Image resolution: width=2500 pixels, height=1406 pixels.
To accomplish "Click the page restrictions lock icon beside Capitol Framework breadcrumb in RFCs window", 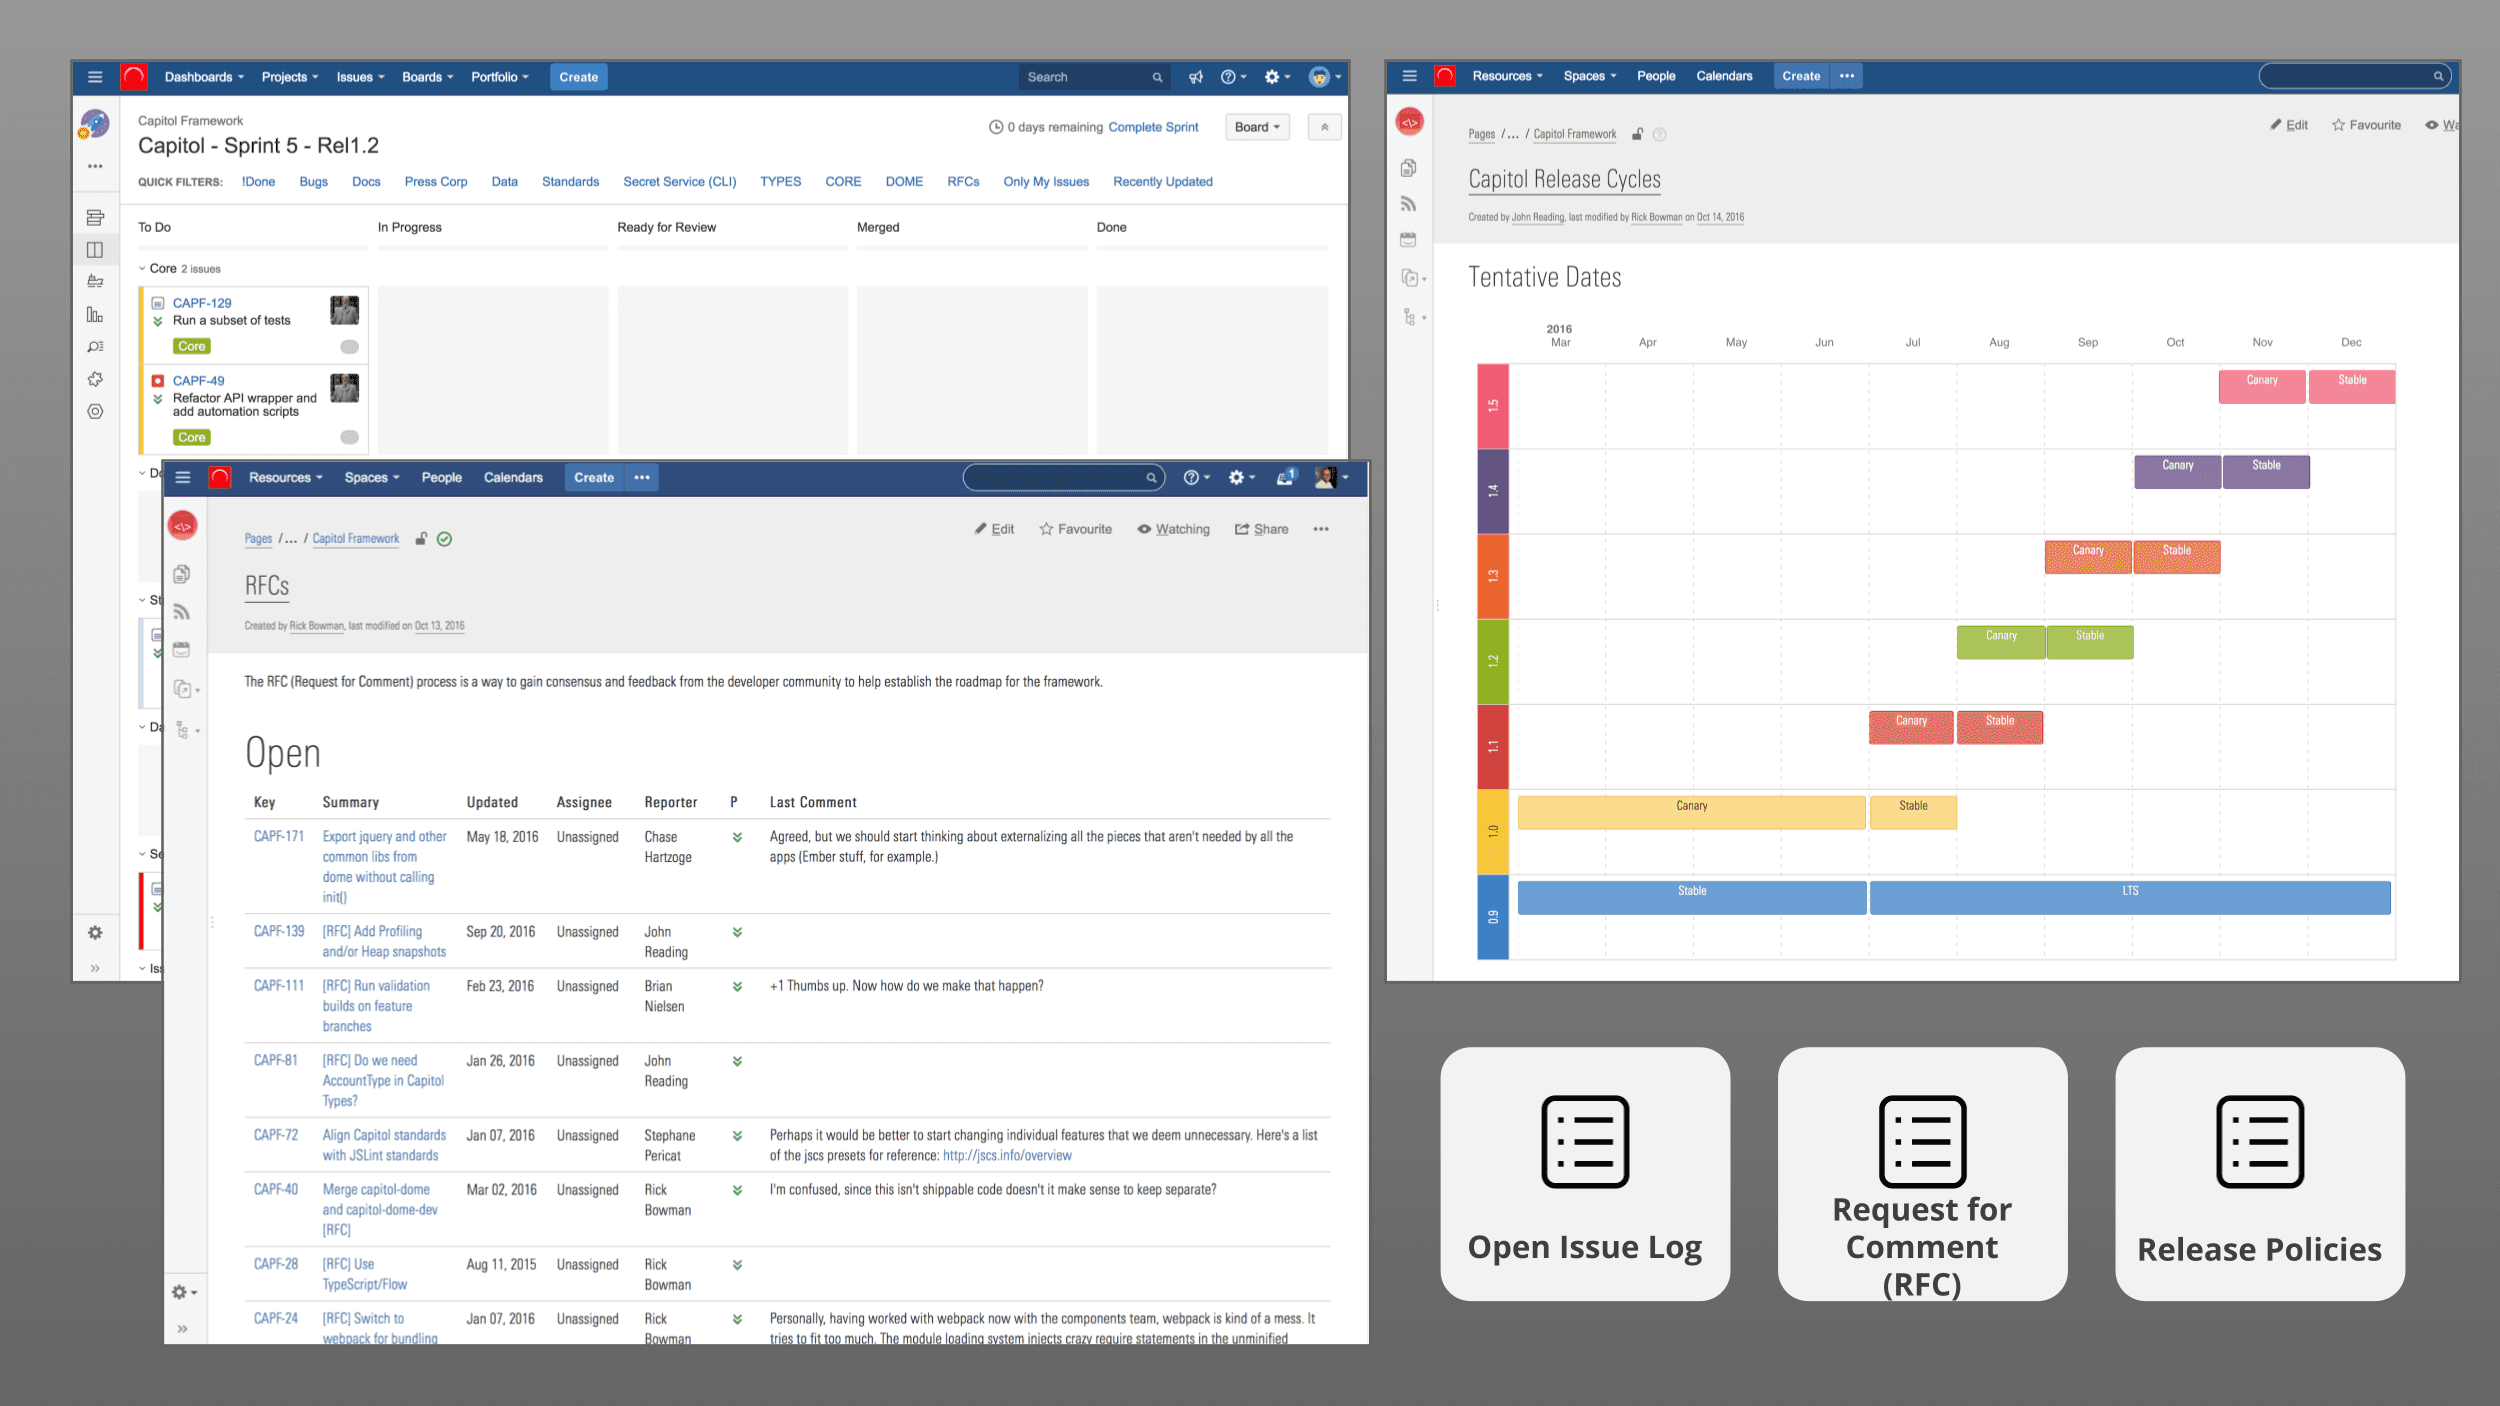I will (422, 538).
